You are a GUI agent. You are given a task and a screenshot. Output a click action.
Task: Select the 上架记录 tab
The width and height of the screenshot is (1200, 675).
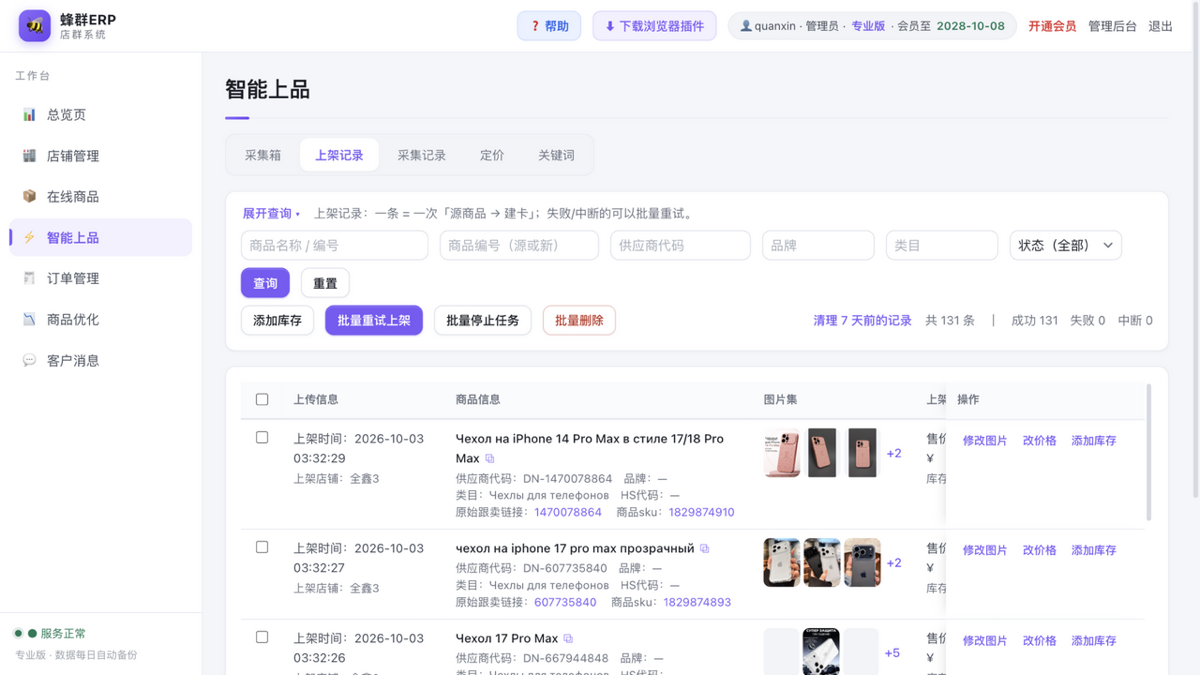[339, 155]
